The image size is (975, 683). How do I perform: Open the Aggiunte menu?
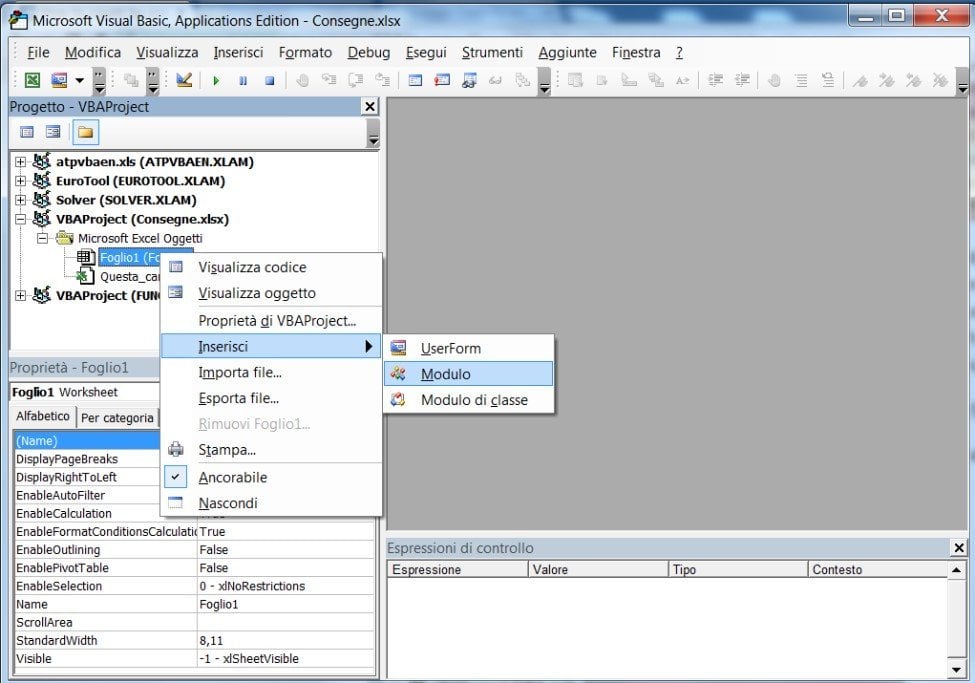567,52
